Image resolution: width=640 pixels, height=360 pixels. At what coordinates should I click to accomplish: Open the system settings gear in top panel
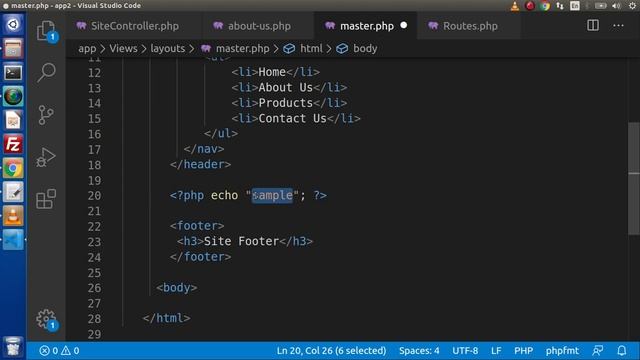pos(632,6)
